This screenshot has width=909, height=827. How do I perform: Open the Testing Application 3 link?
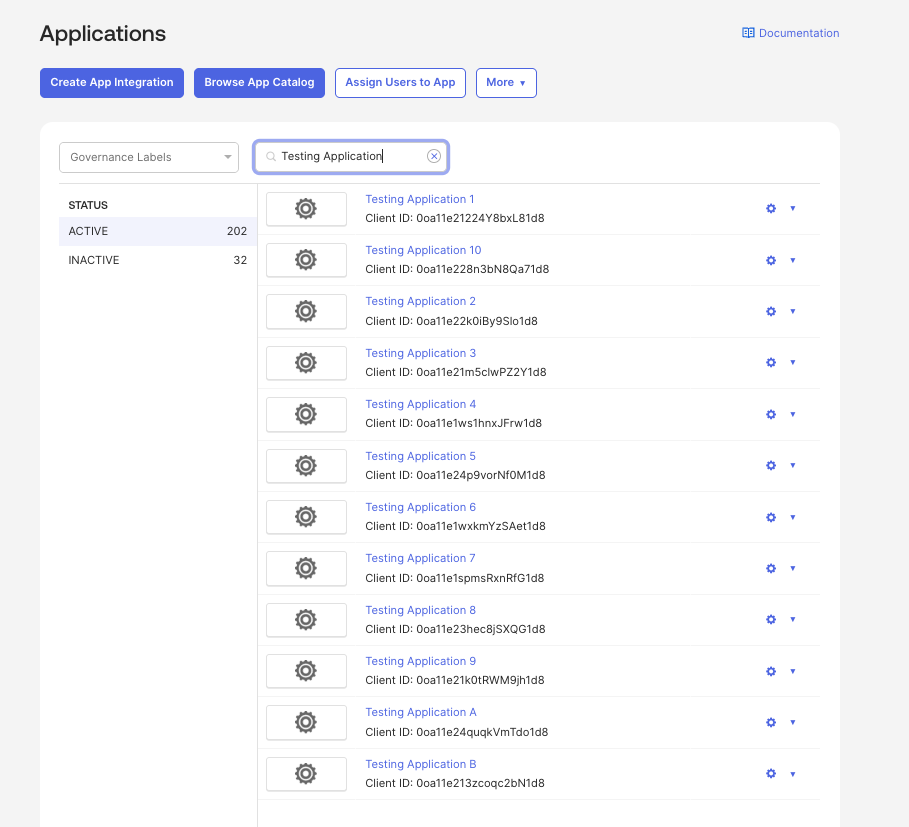[420, 354]
